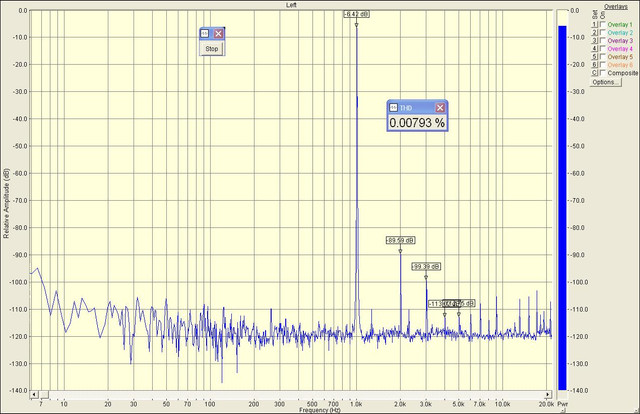Screen dimensions: 640x414
Task: Click the Overlays heading label
Action: pyautogui.click(x=616, y=7)
